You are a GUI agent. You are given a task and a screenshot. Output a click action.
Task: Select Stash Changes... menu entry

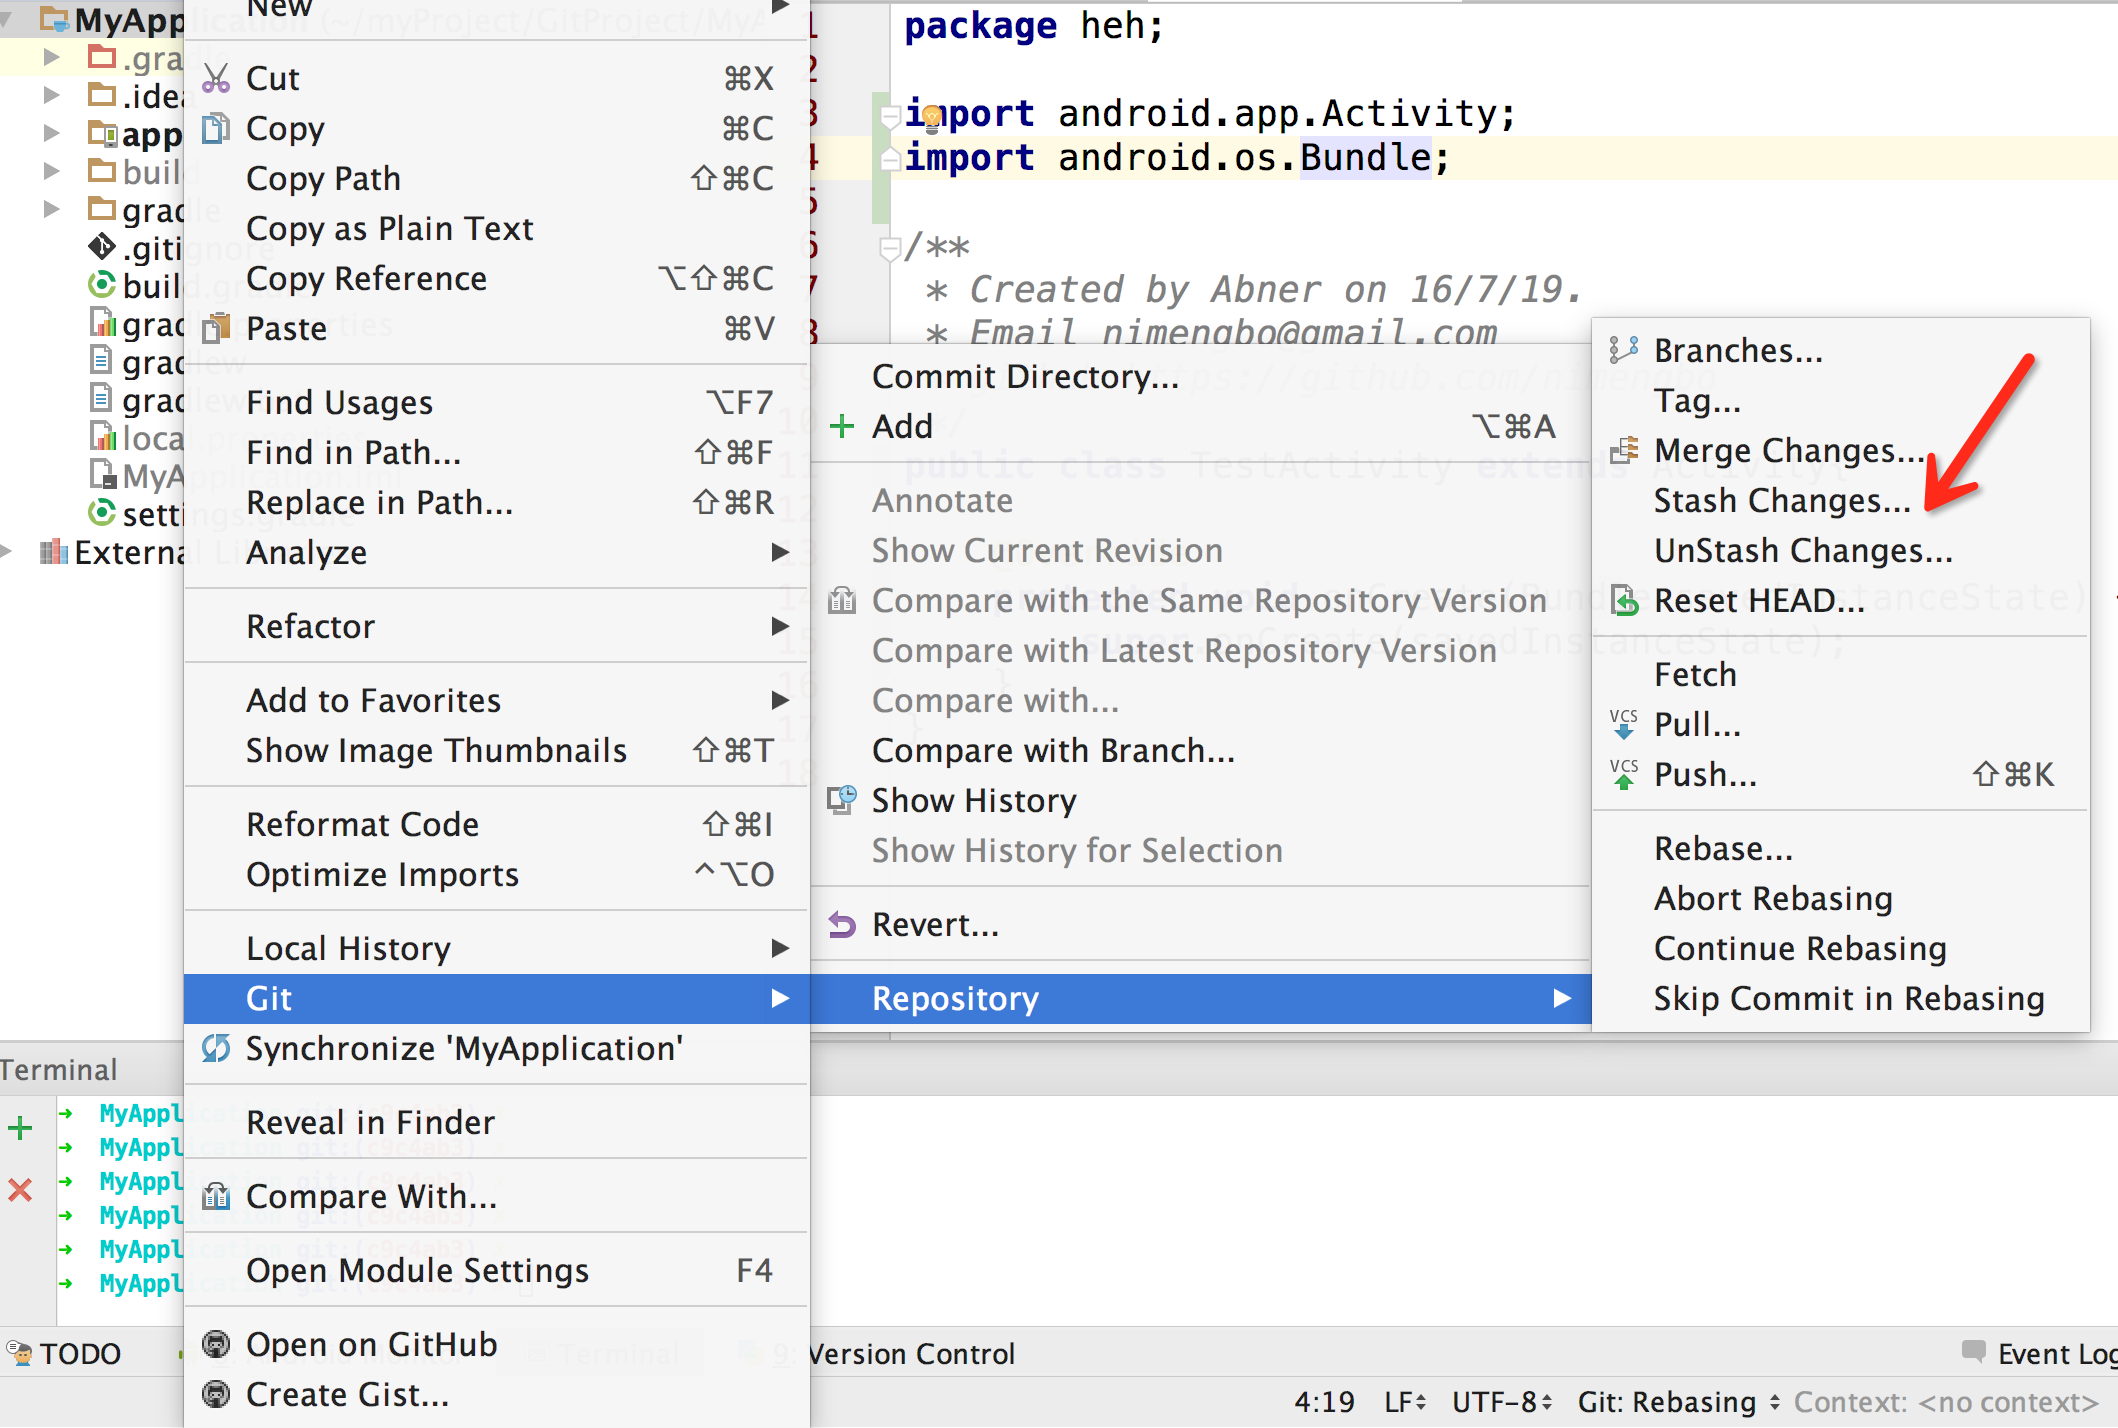[1781, 500]
